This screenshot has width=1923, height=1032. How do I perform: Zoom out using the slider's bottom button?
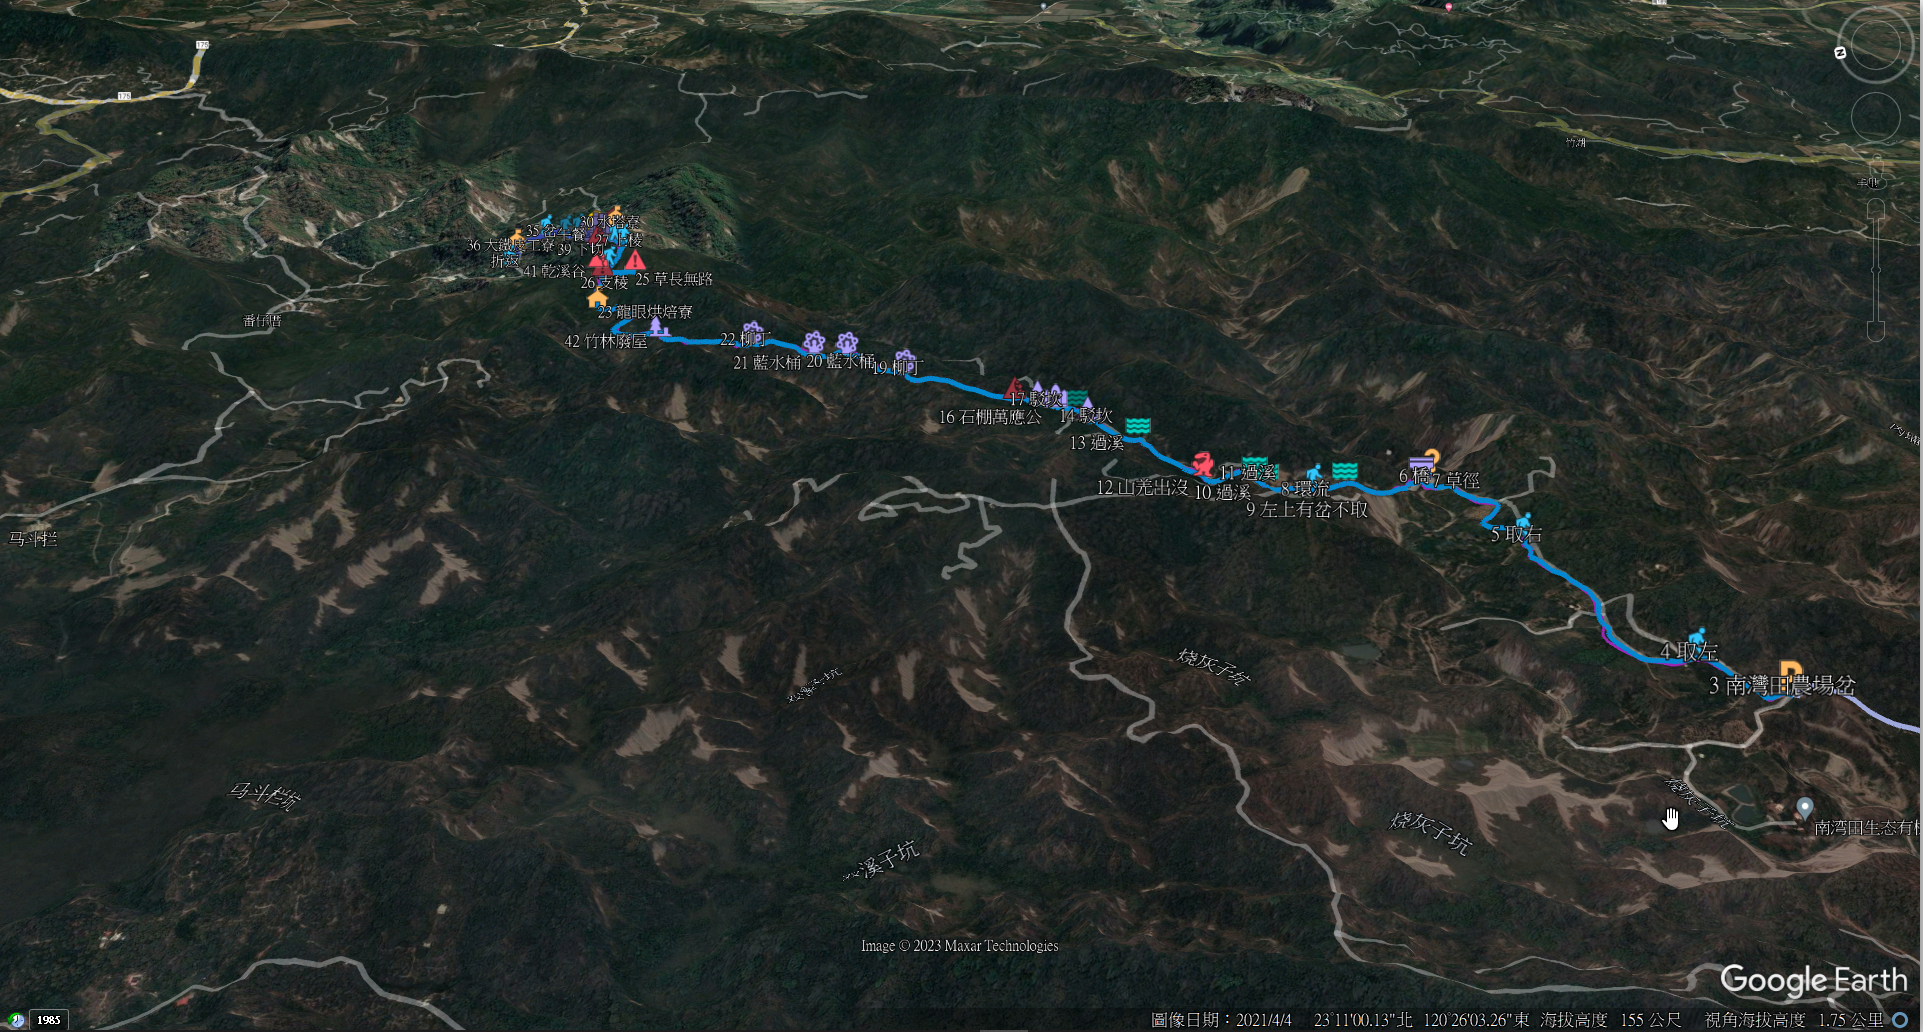tap(1876, 331)
